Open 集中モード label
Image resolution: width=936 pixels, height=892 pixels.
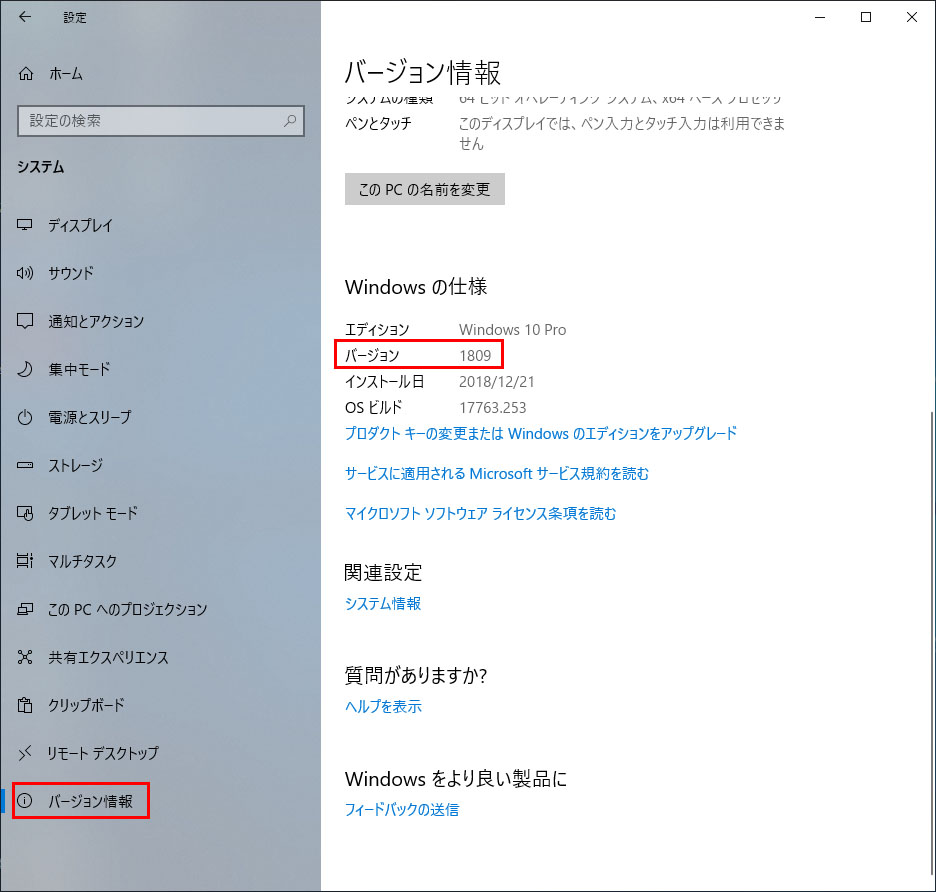coord(79,369)
